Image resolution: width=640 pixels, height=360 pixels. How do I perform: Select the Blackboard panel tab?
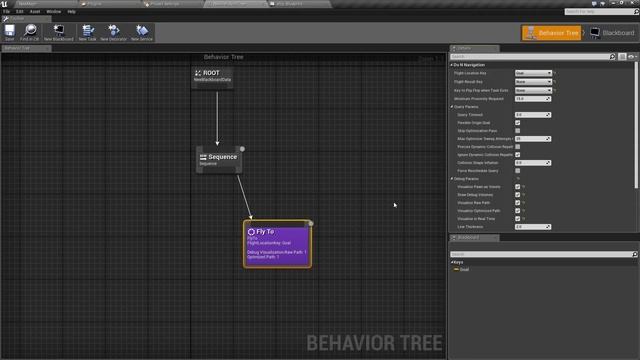point(474,238)
